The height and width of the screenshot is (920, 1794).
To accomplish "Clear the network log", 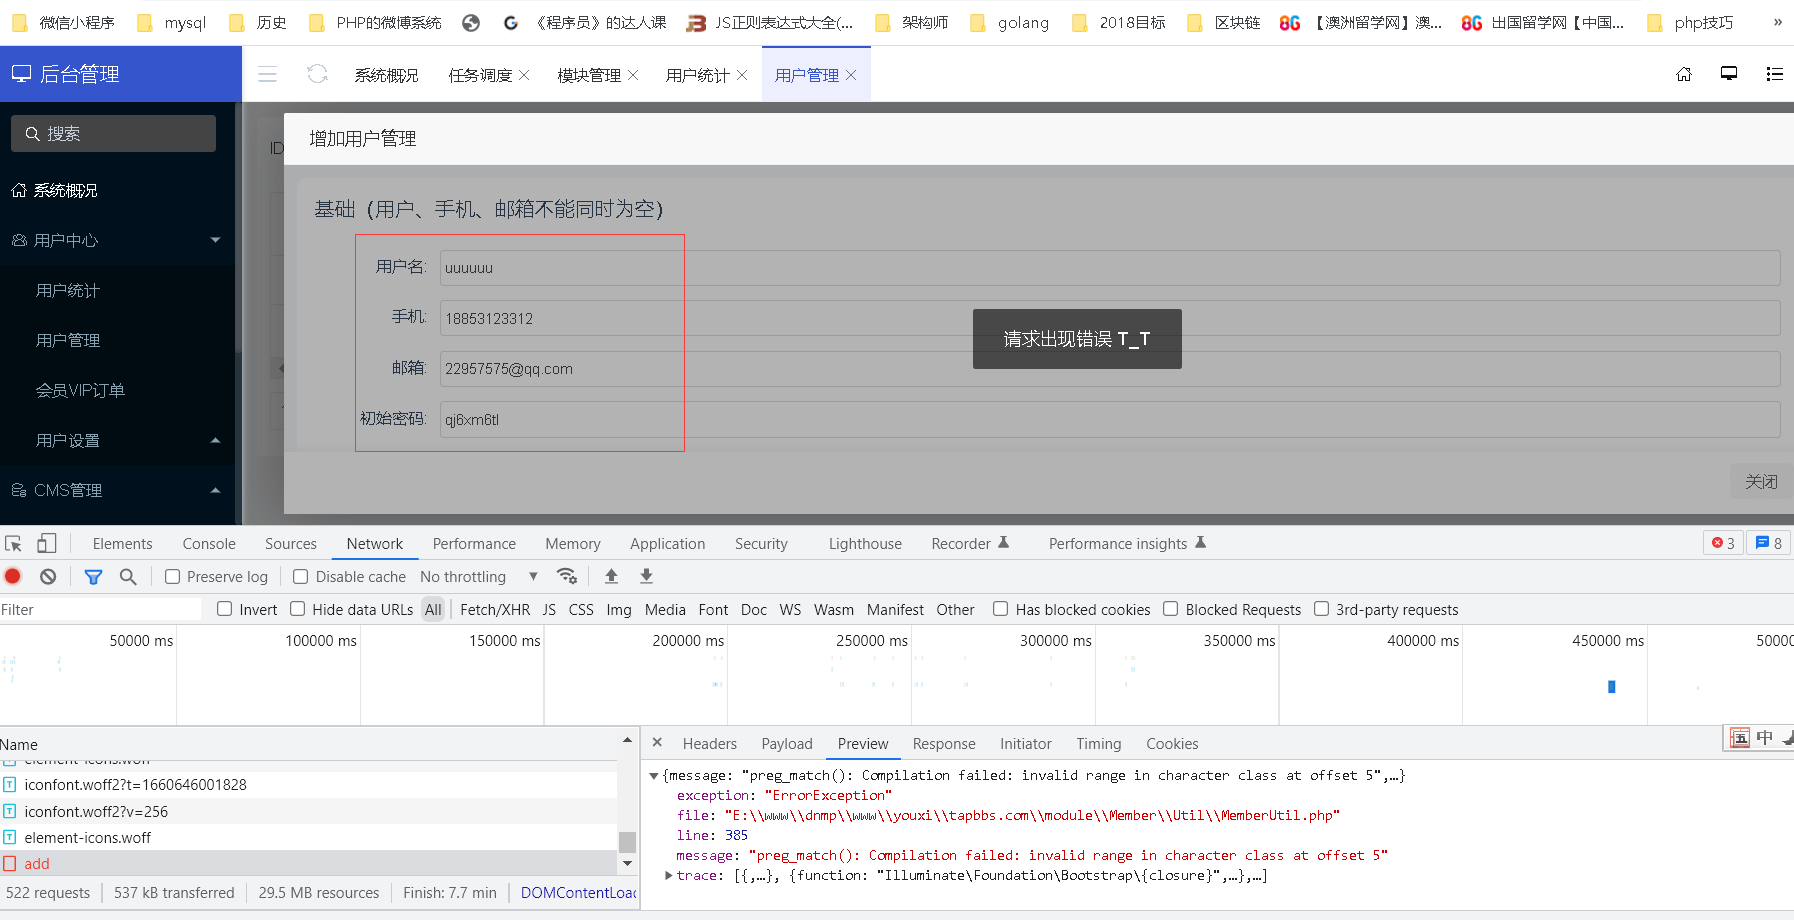I will click(x=48, y=576).
